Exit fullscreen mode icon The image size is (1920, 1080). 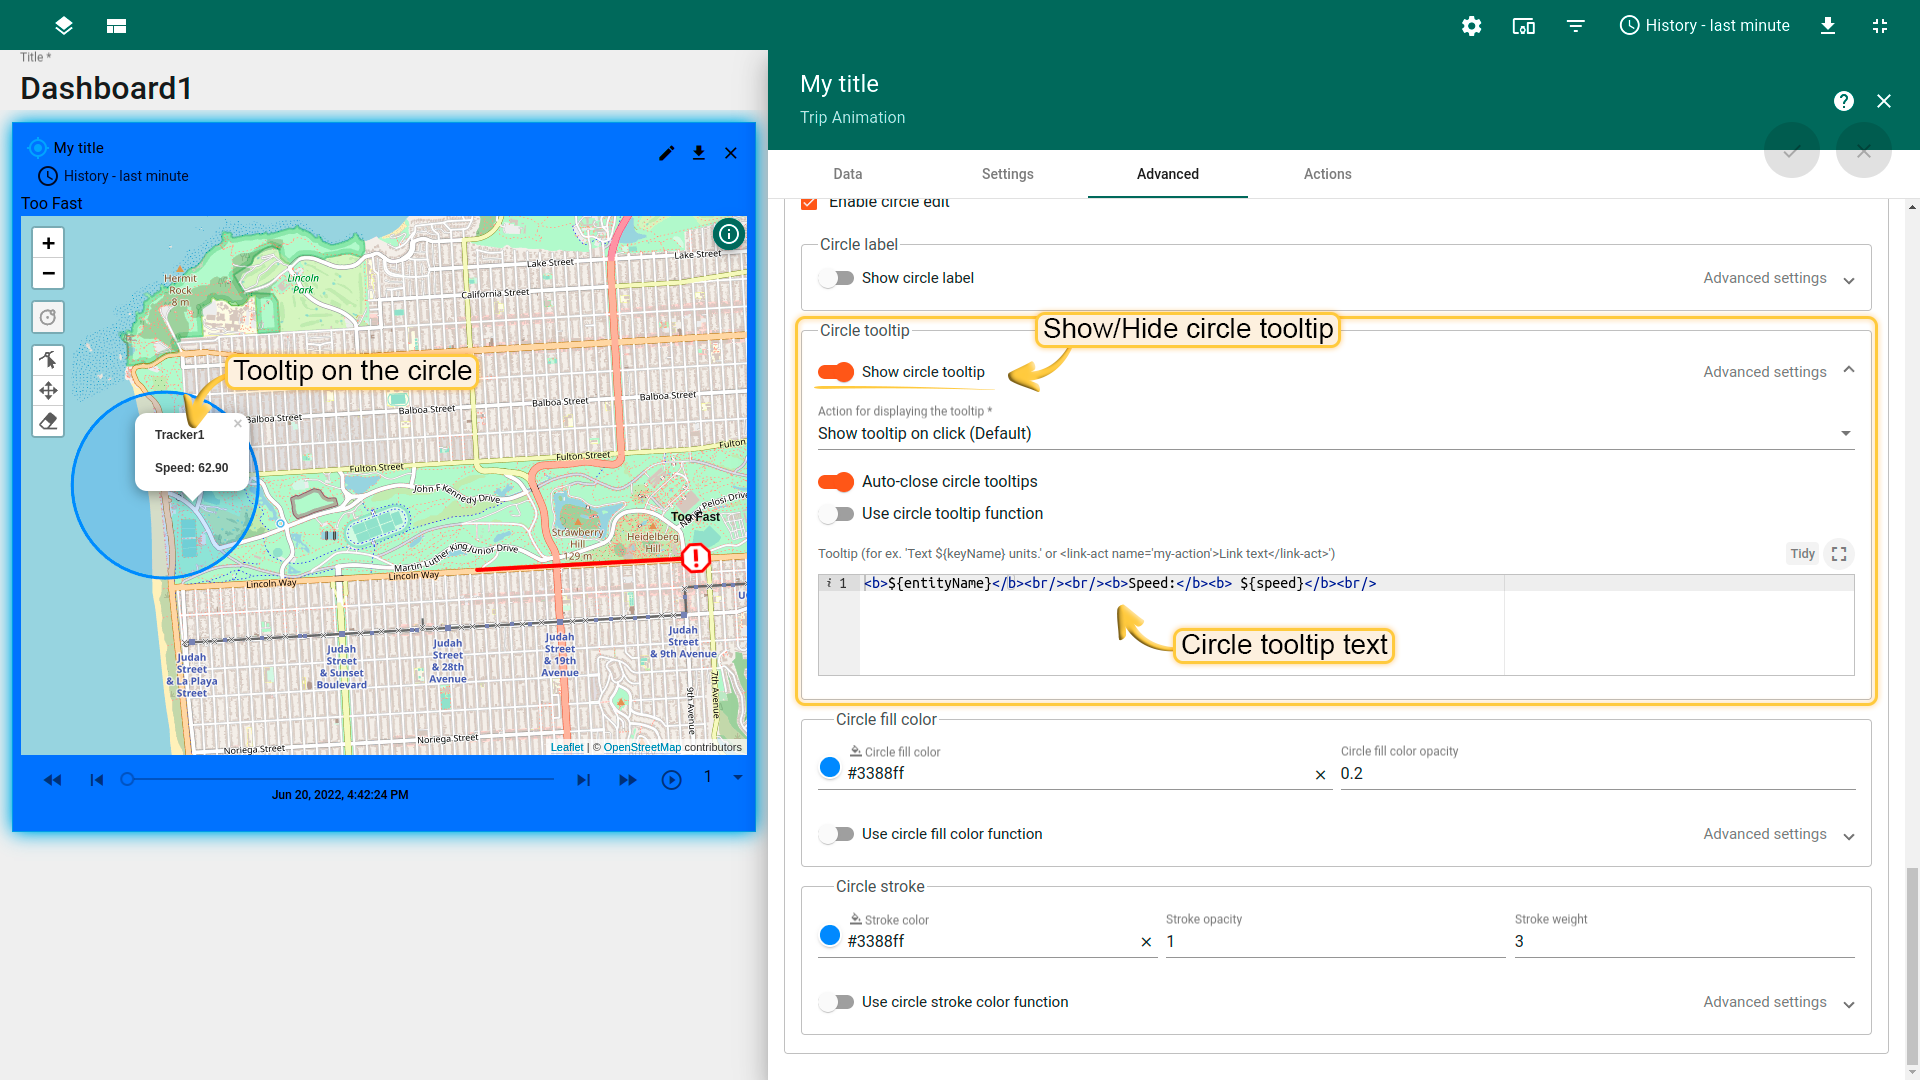coord(1879,26)
